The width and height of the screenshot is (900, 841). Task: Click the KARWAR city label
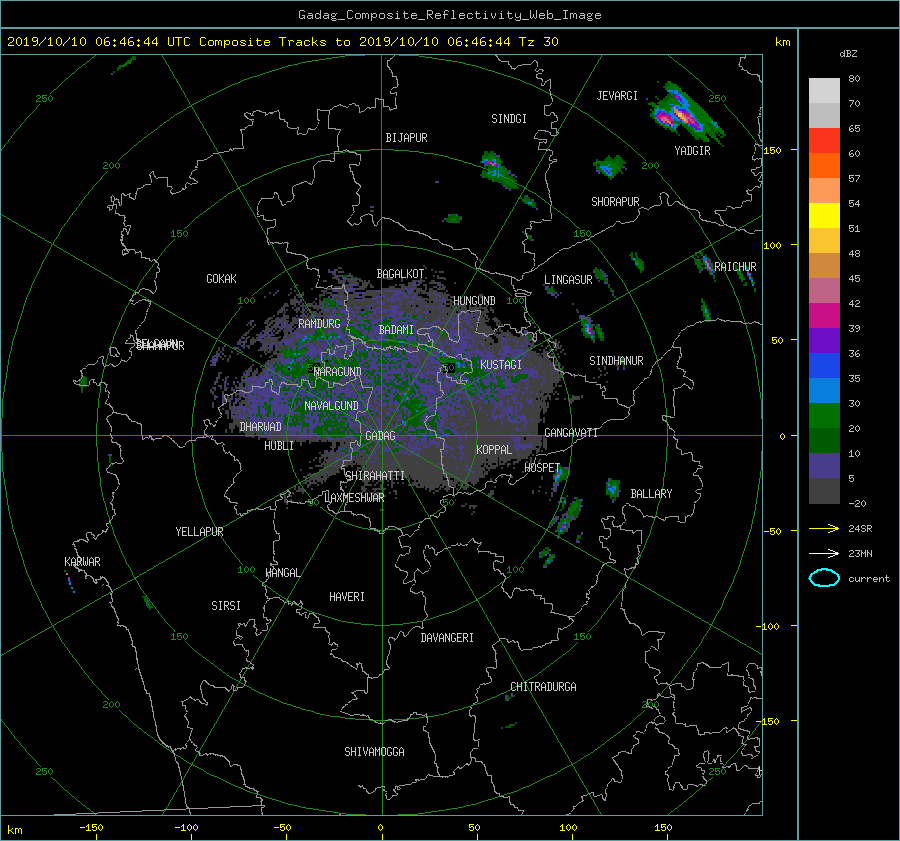pyautogui.click(x=82, y=562)
